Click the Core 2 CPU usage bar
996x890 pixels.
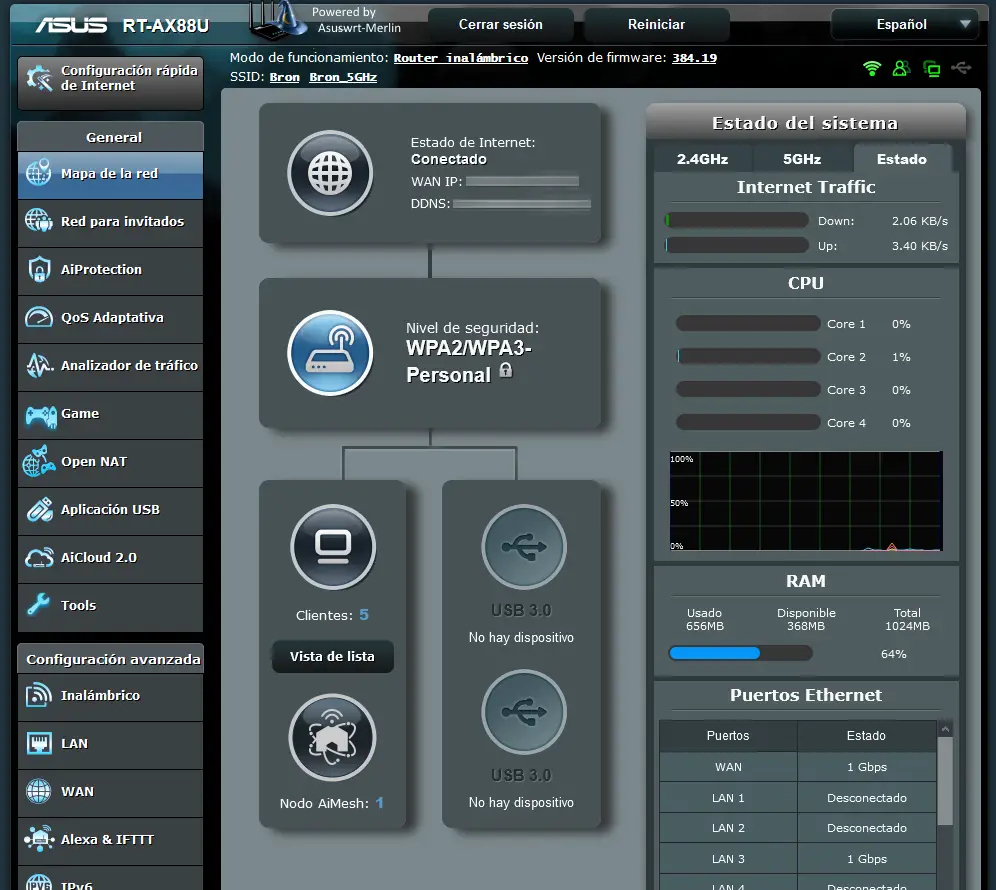(x=748, y=356)
